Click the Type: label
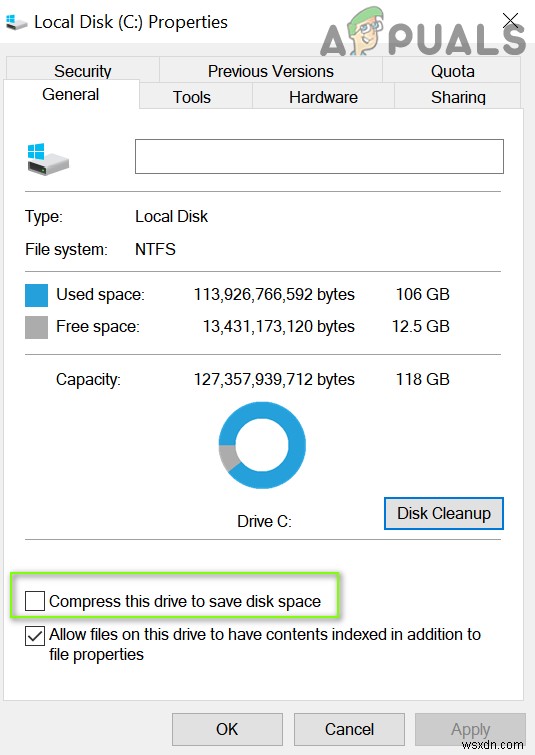Screen dimensions: 535x755 tap(44, 217)
